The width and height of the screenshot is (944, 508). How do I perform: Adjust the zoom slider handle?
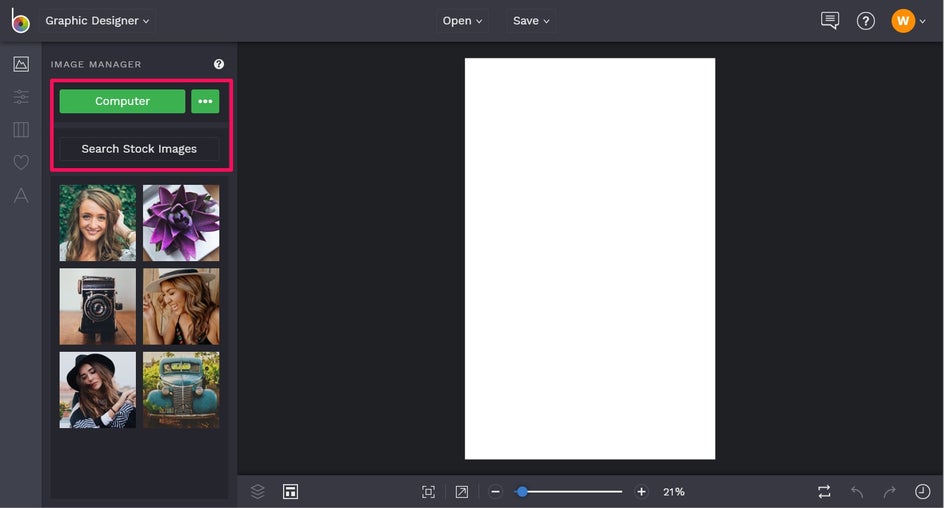pyautogui.click(x=523, y=492)
